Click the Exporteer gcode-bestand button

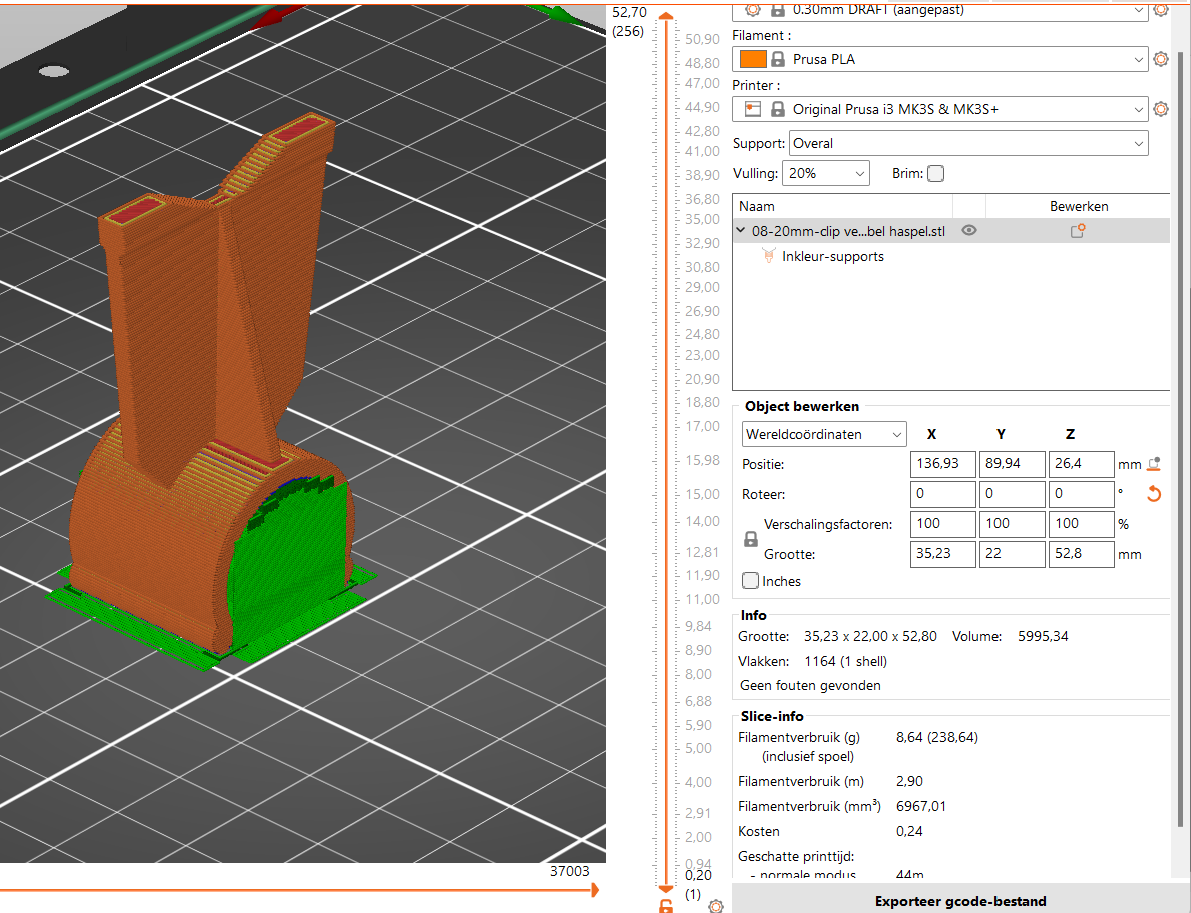pyautogui.click(x=960, y=900)
